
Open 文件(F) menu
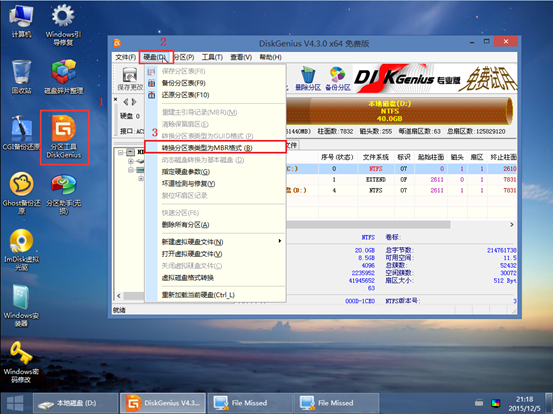126,57
